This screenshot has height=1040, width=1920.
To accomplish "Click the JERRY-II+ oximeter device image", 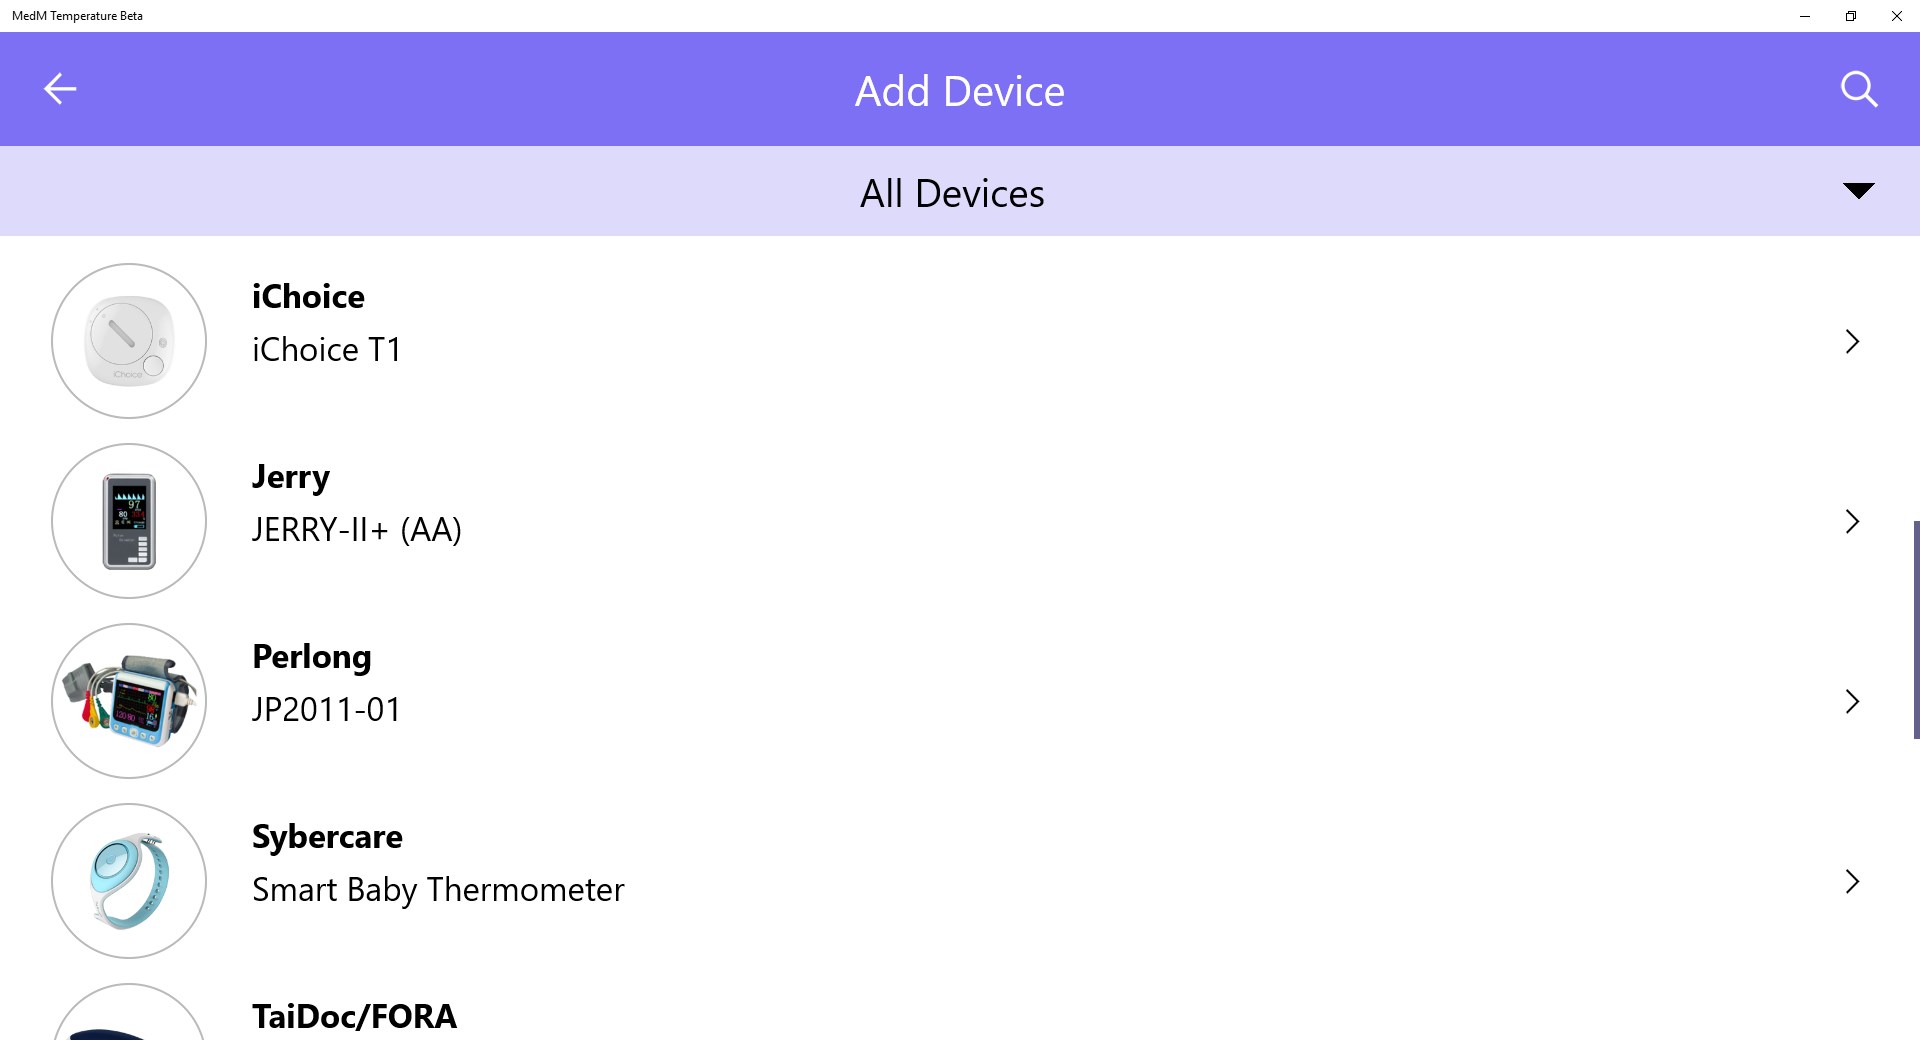I will [129, 521].
